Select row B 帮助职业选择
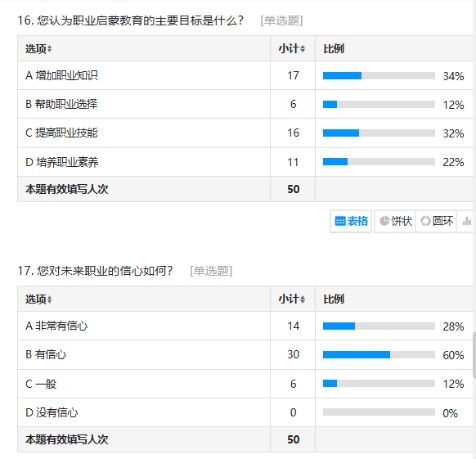This screenshot has height=459, width=476. click(245, 104)
